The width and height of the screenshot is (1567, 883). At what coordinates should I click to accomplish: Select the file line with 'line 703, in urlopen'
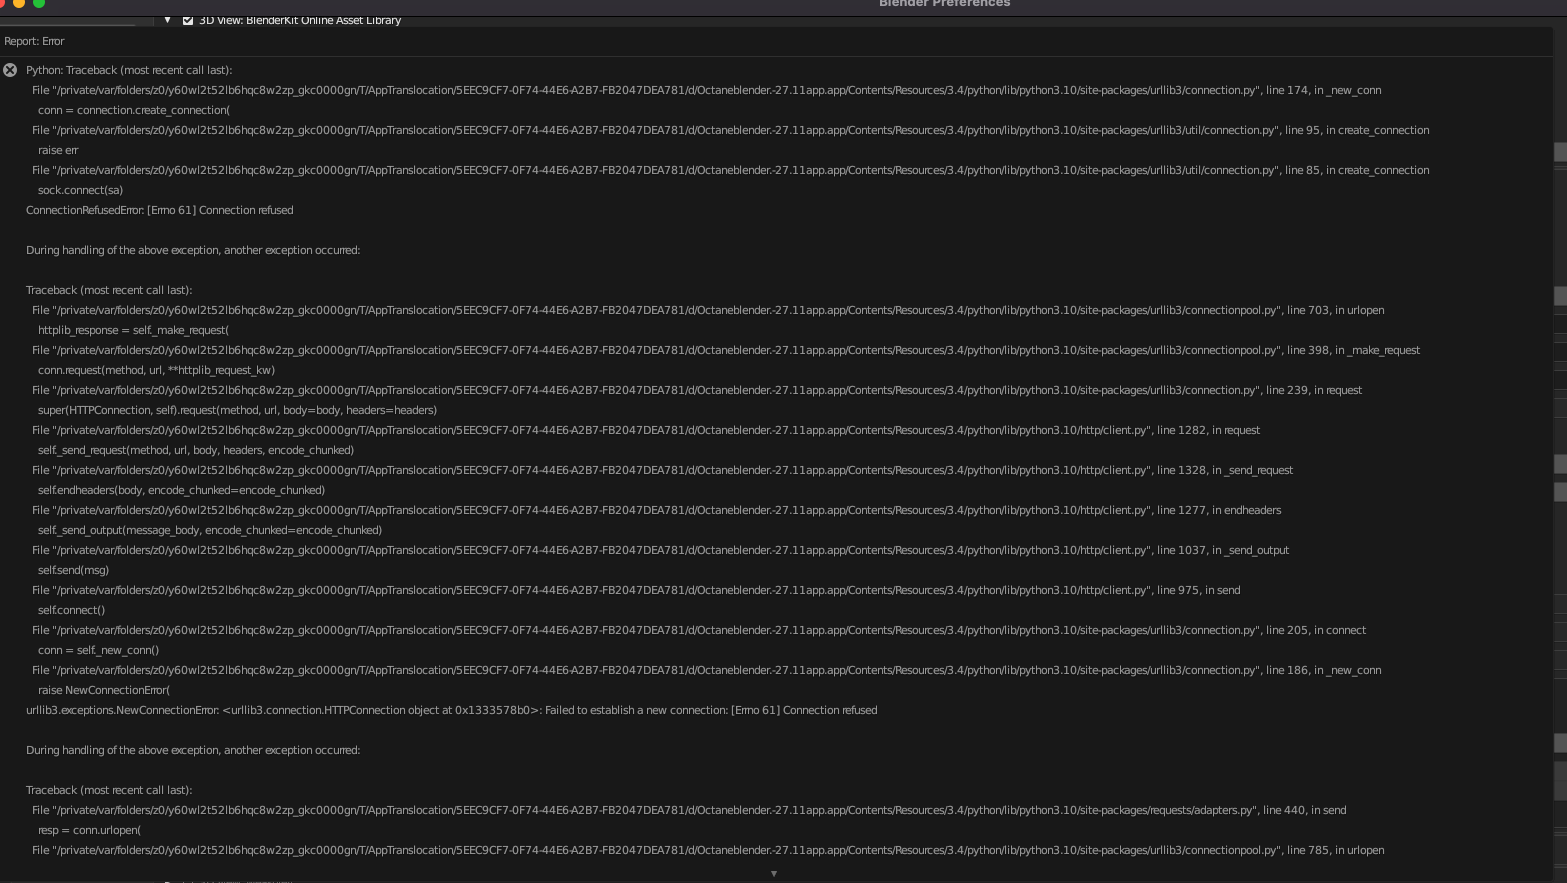click(x=708, y=310)
